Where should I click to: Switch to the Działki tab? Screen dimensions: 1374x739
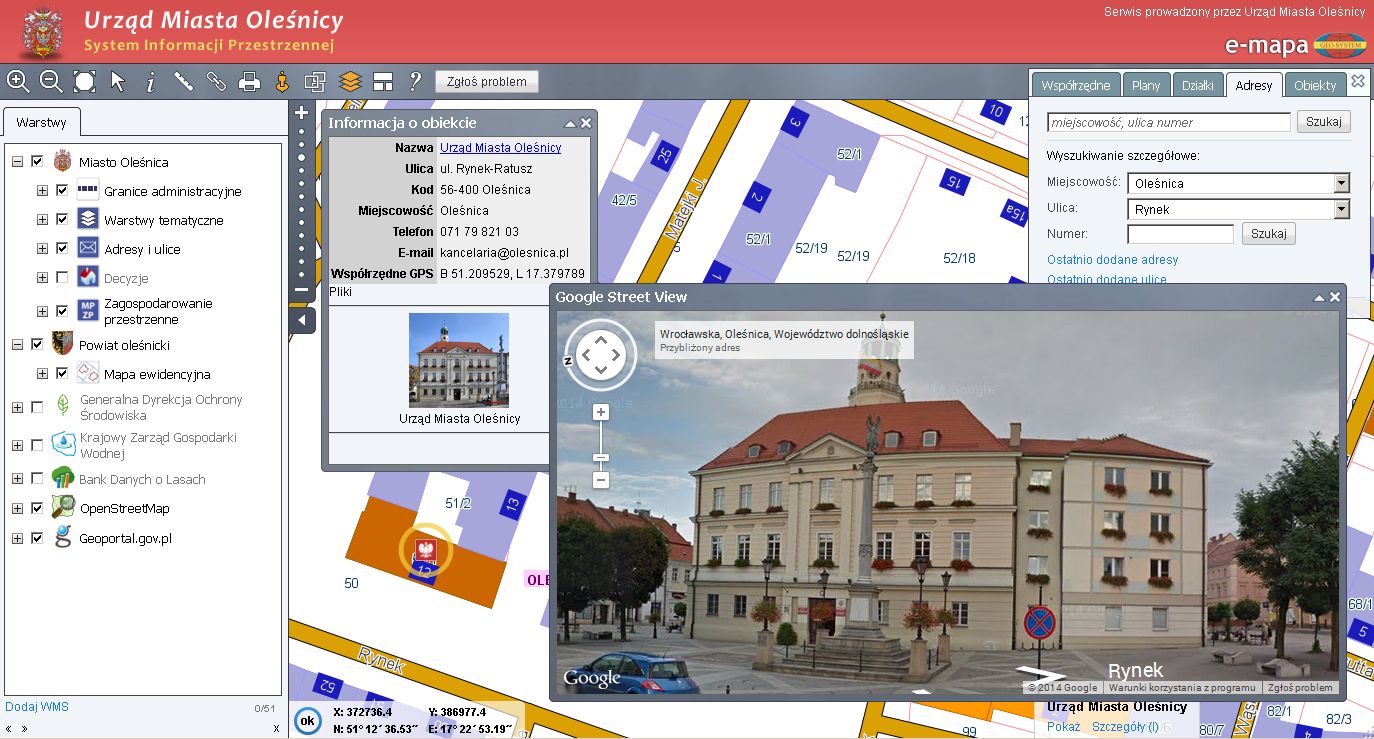pos(1198,85)
